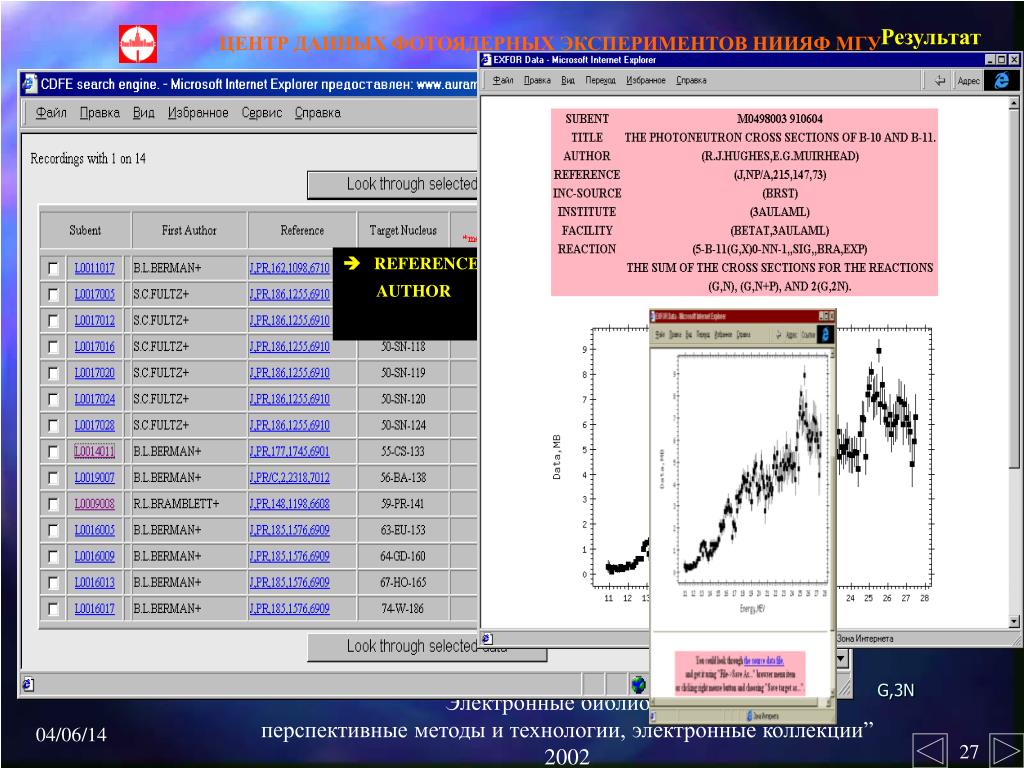Click the page icon in EXFOR status bar
The width and height of the screenshot is (1024, 768).
pos(487,638)
